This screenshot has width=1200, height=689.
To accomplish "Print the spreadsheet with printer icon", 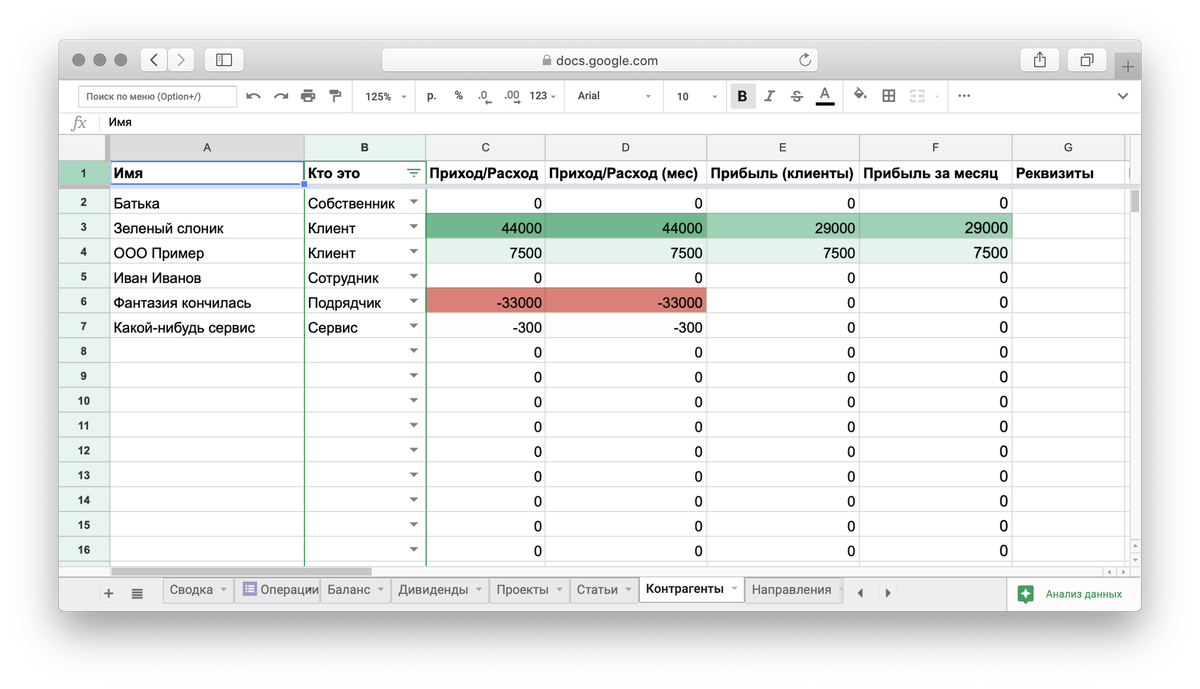I will pos(308,96).
